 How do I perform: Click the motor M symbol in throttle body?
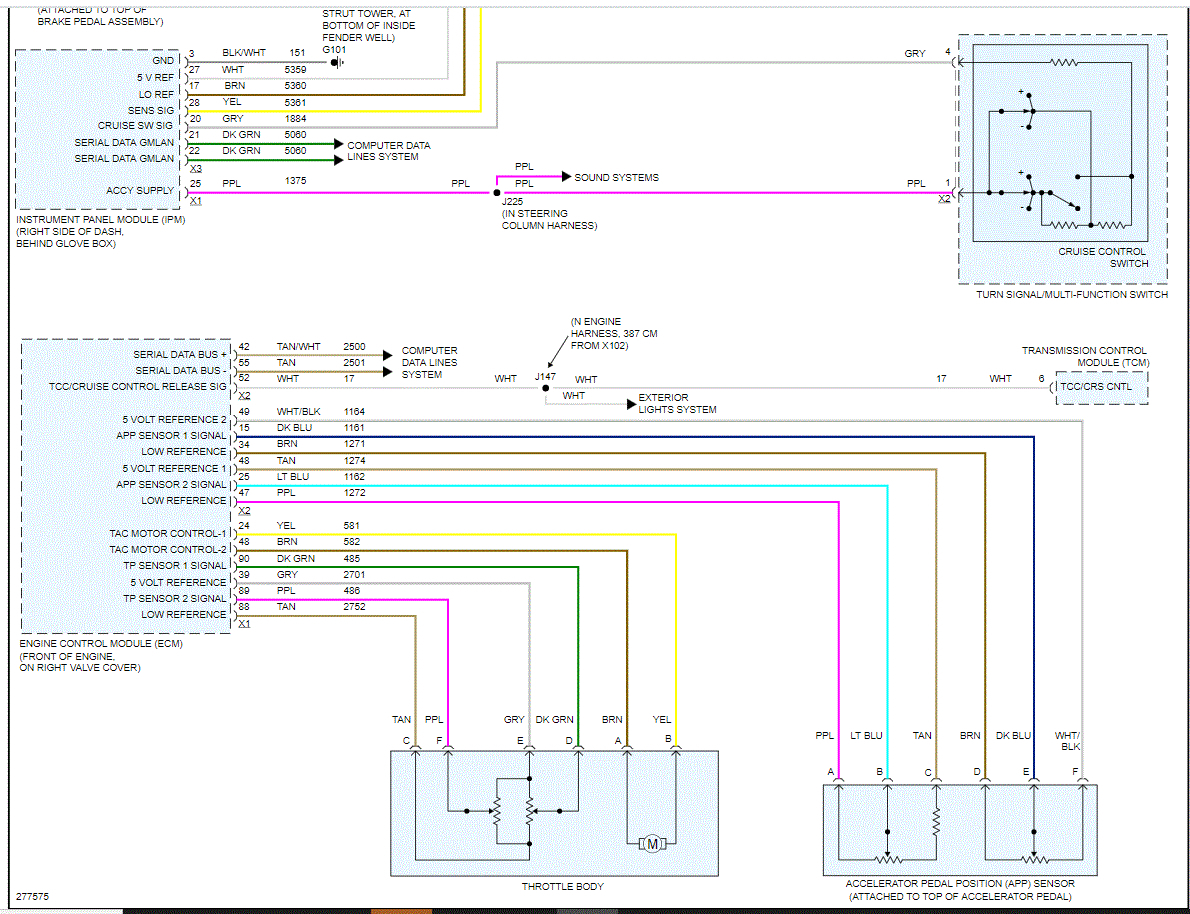(652, 843)
